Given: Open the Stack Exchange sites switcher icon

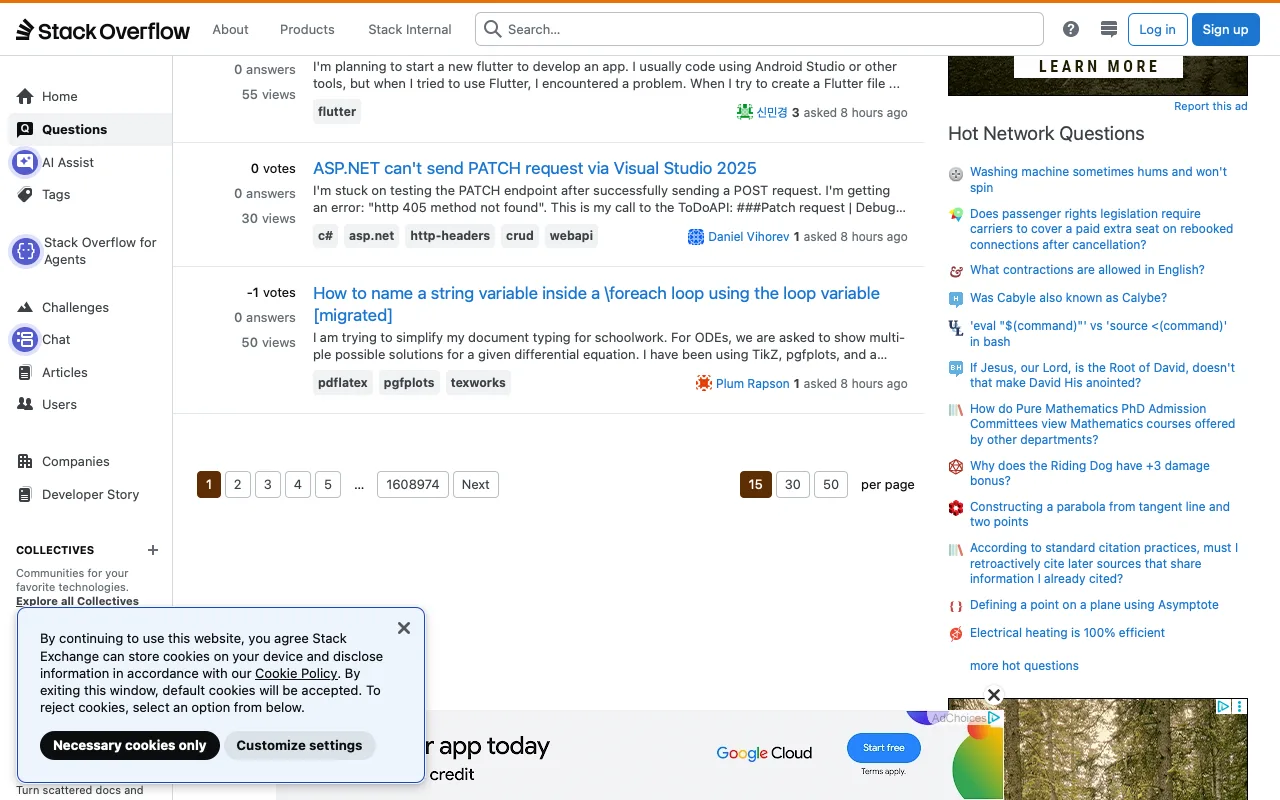Looking at the screenshot, I should pyautogui.click(x=1108, y=29).
